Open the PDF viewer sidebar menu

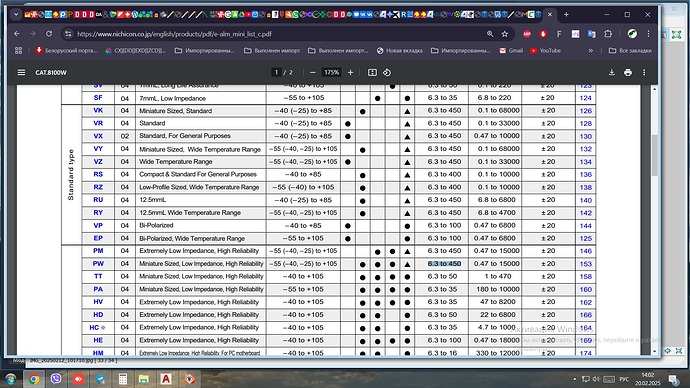(x=21, y=73)
